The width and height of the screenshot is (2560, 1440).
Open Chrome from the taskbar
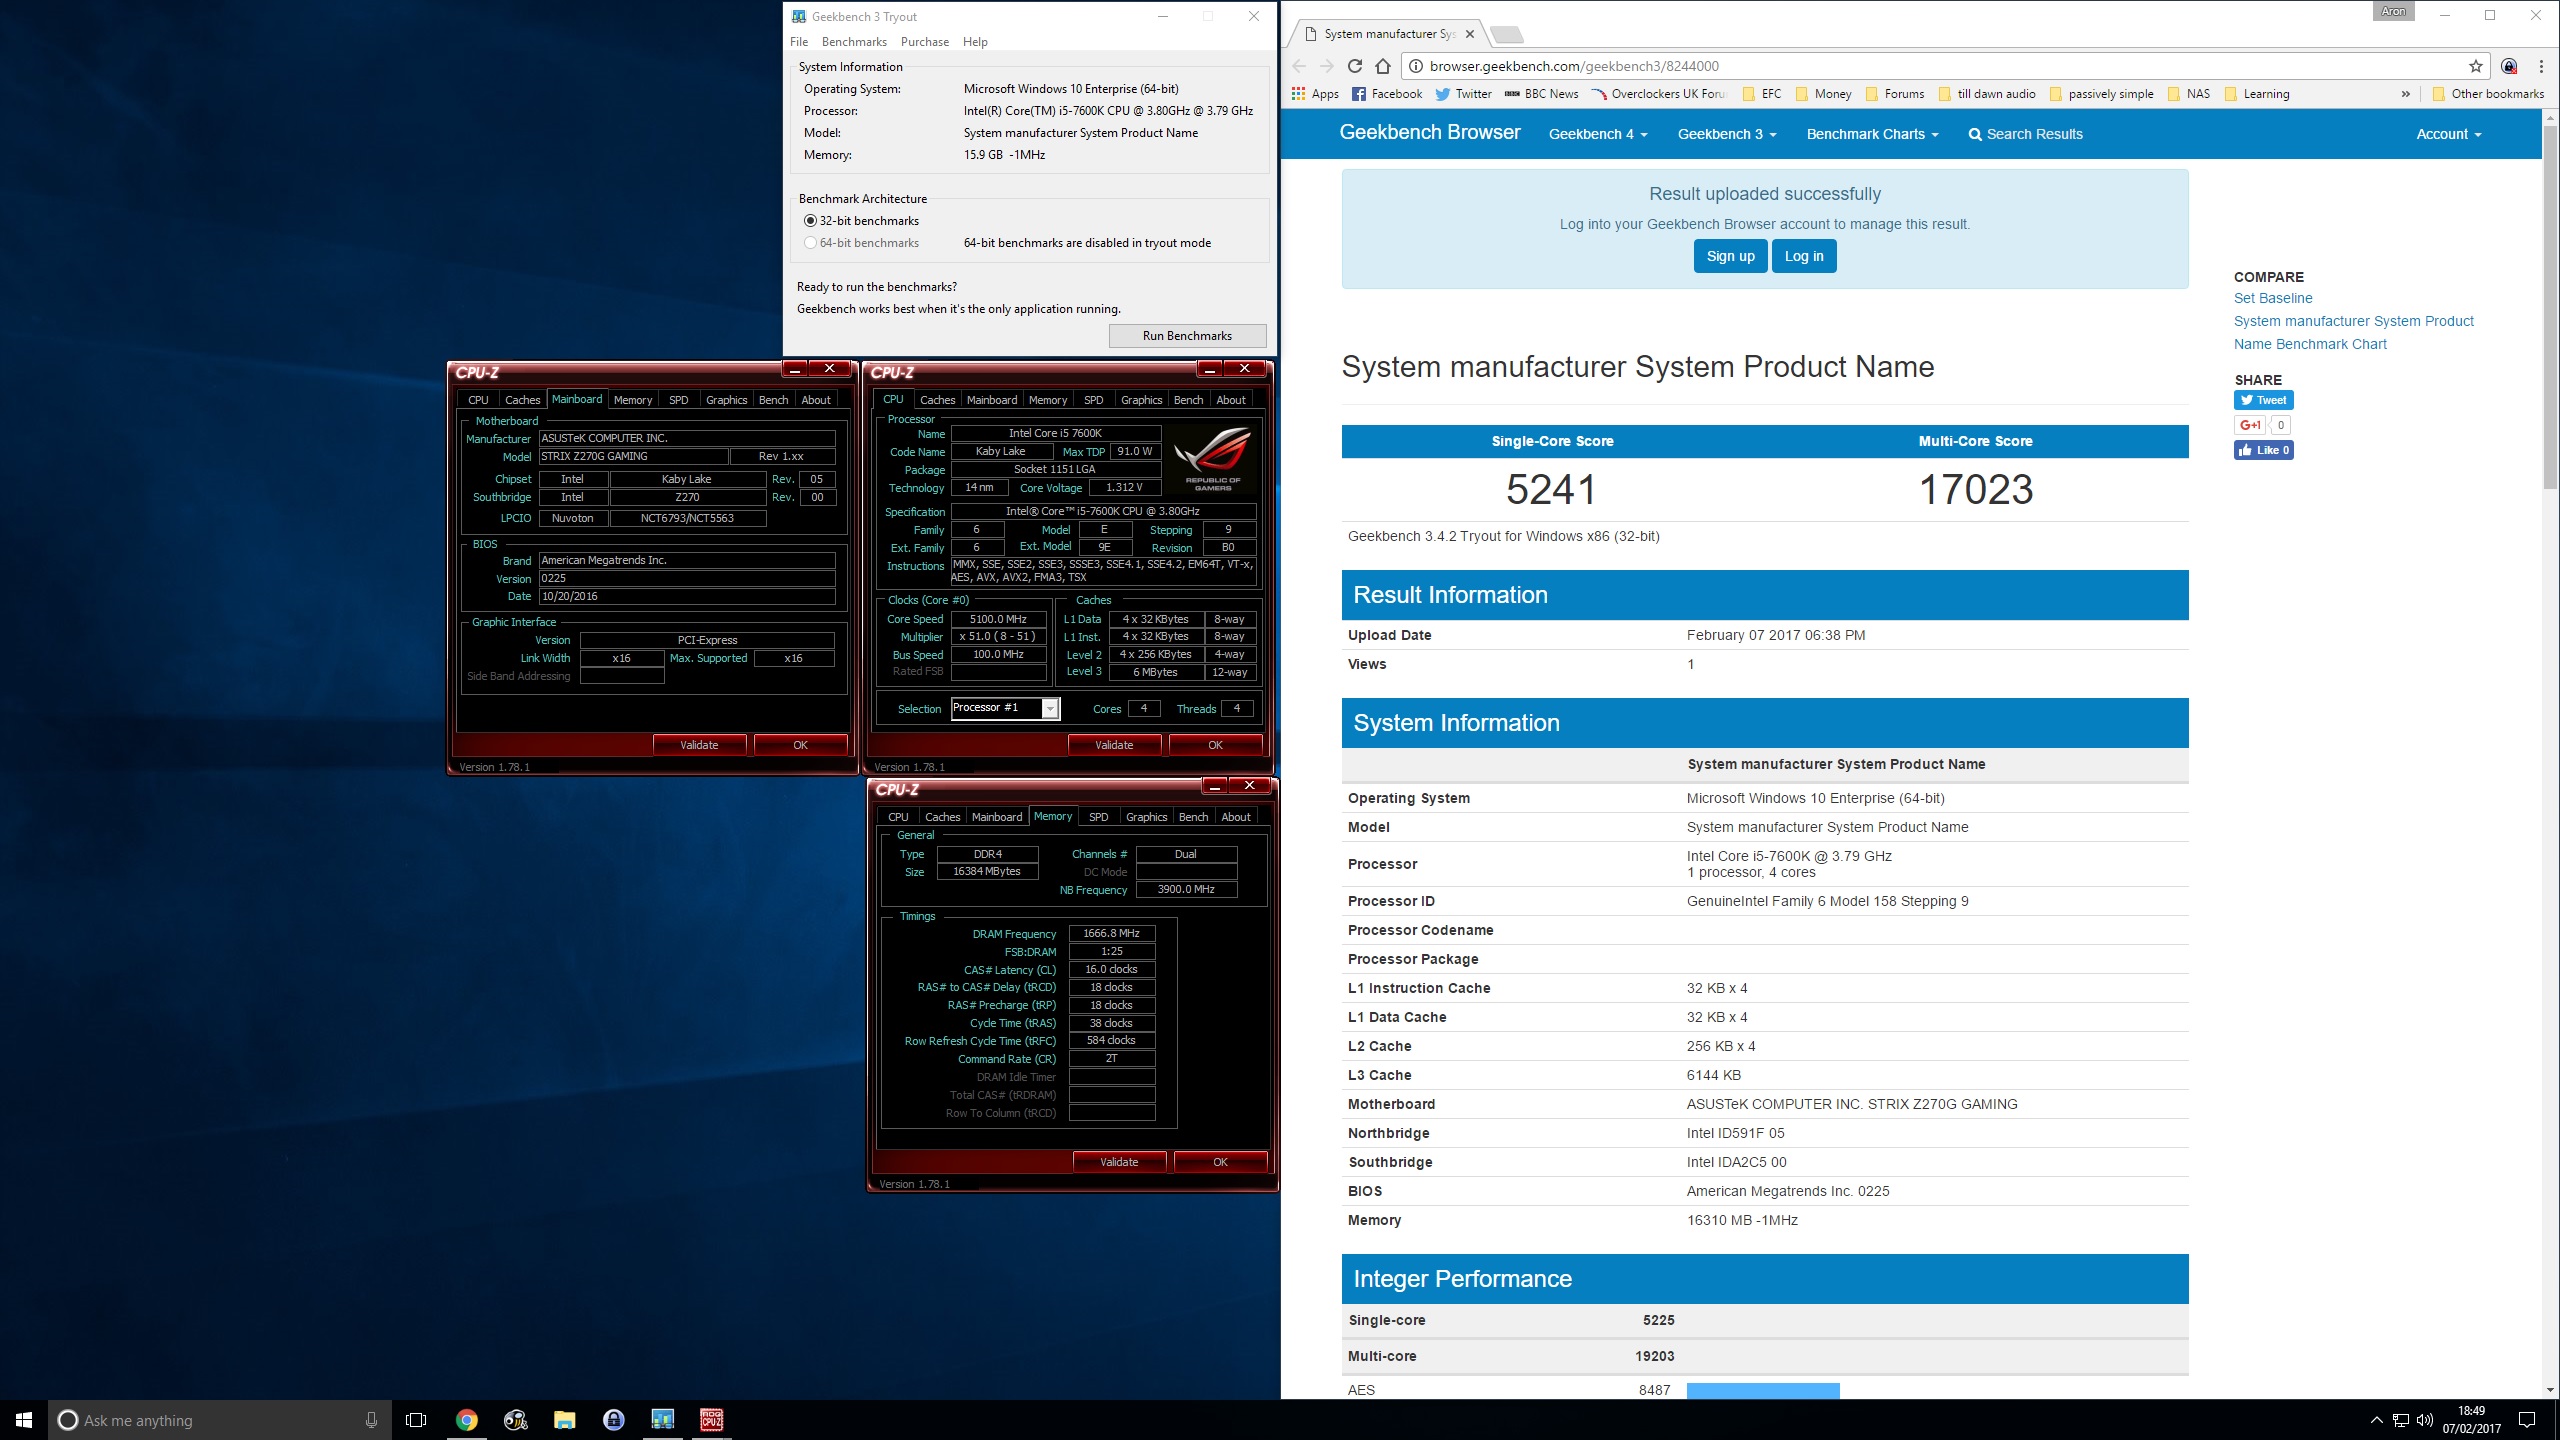(466, 1420)
